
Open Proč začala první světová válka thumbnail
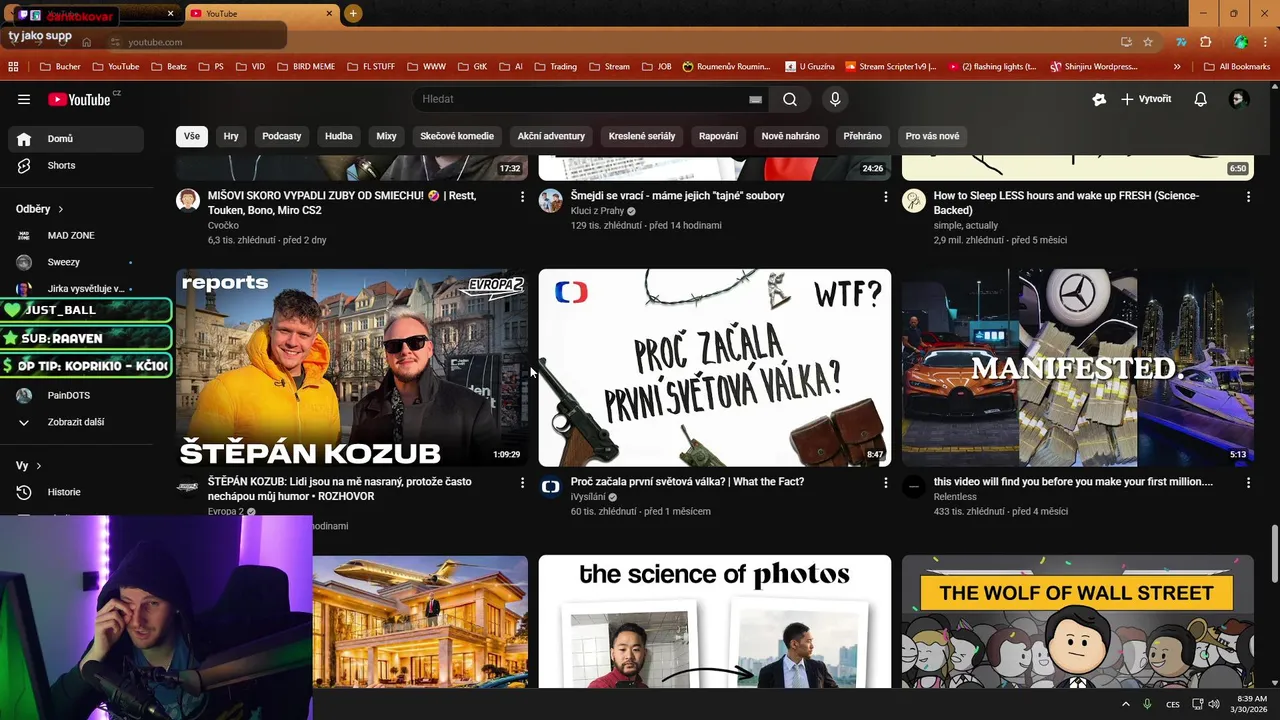tap(715, 367)
